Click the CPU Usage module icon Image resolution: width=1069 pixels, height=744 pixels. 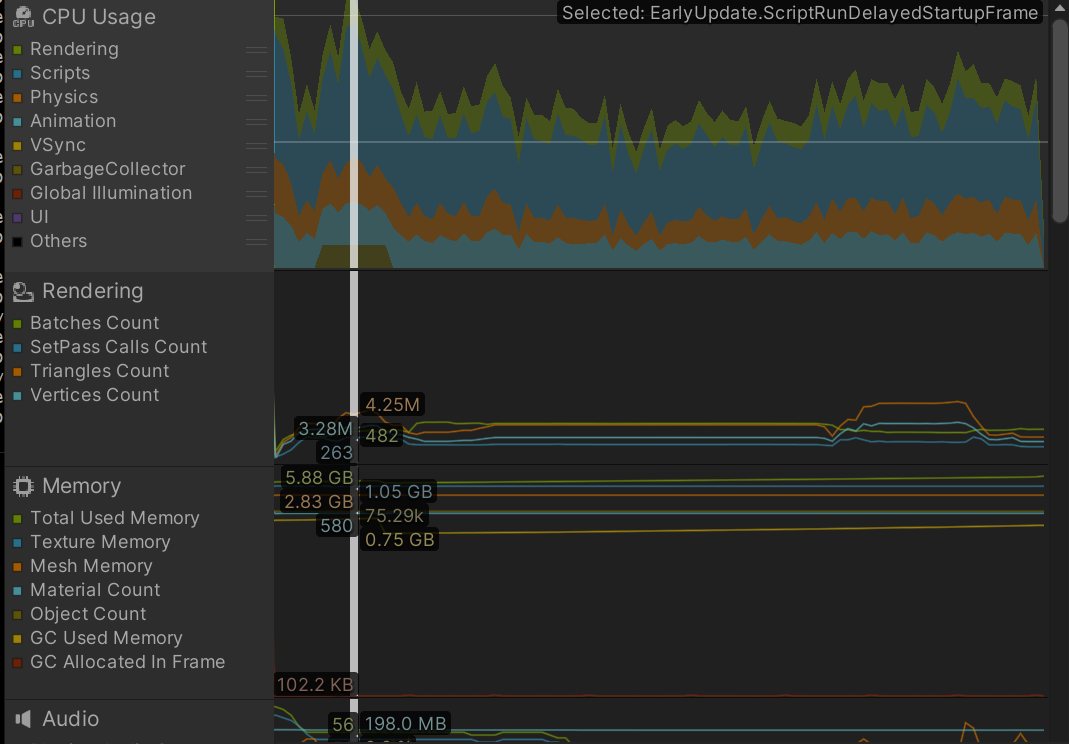23,17
